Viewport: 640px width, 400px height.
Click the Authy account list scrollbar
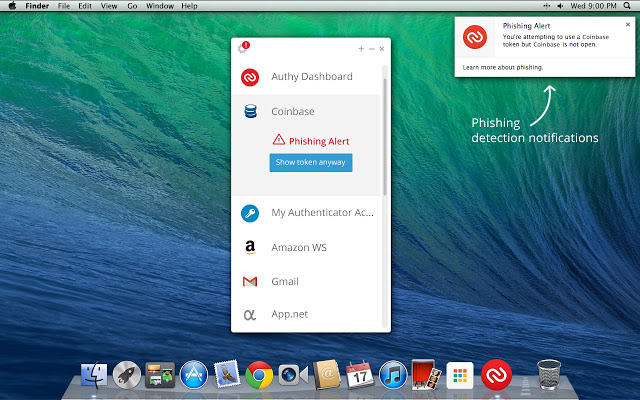click(x=385, y=137)
